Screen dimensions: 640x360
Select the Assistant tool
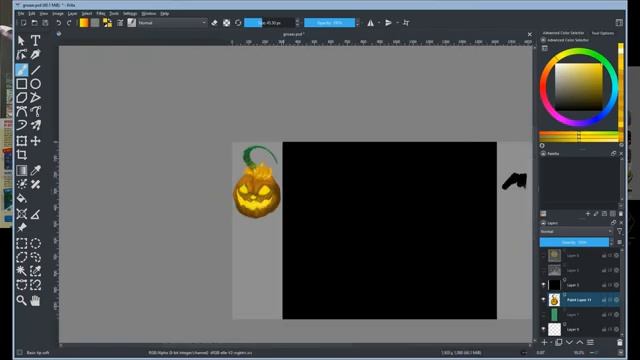pyautogui.click(x=22, y=214)
